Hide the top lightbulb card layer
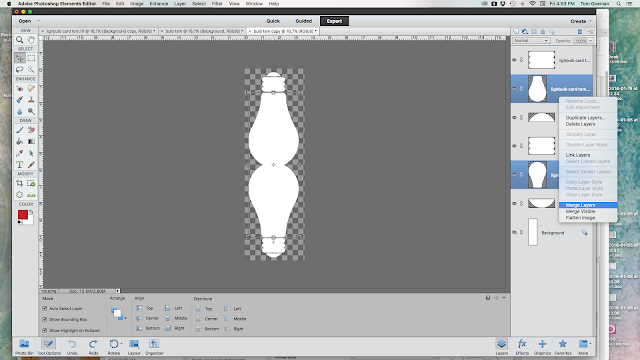Viewport: 640px width, 360px height. click(x=514, y=60)
